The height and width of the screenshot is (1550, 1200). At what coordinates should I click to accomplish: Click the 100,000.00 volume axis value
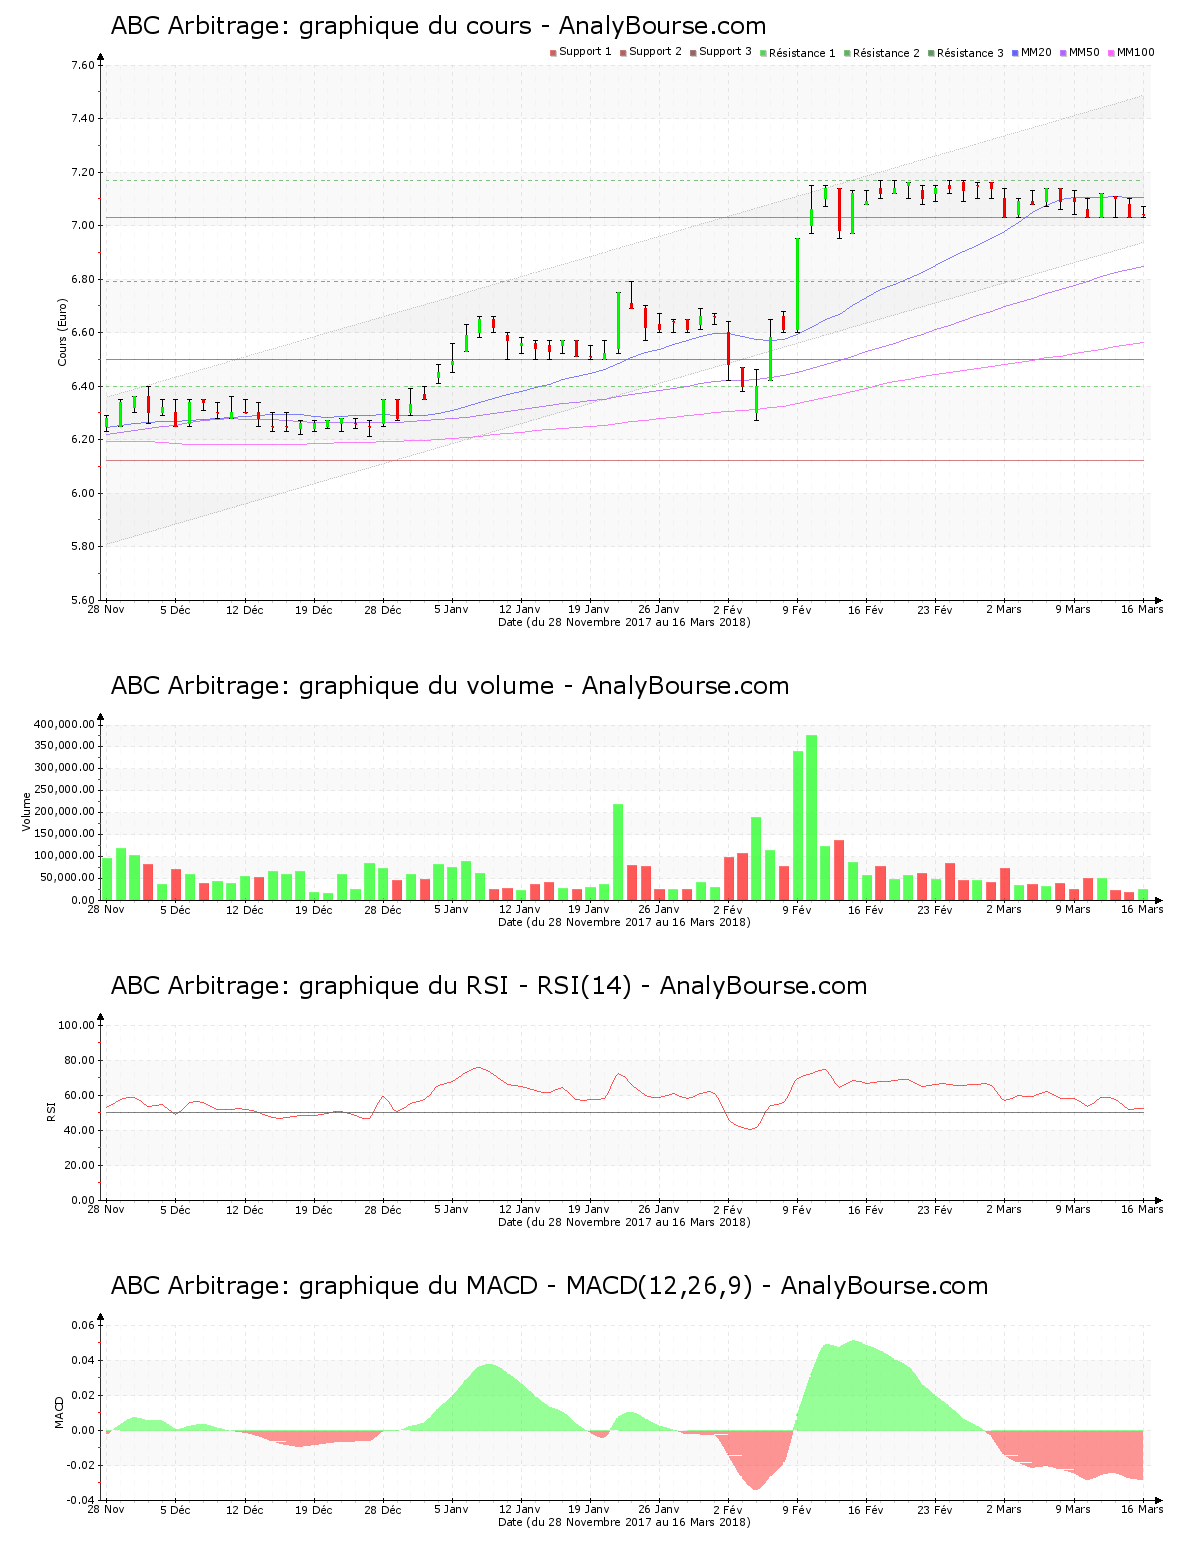pyautogui.click(x=64, y=856)
